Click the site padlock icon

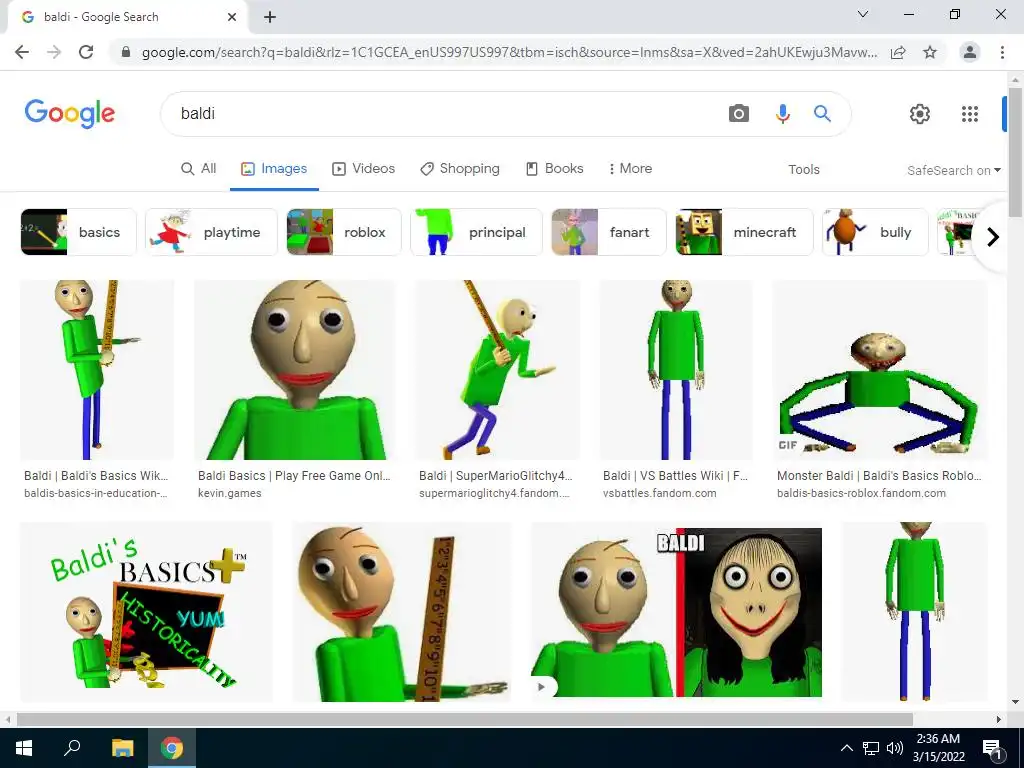click(x=126, y=52)
